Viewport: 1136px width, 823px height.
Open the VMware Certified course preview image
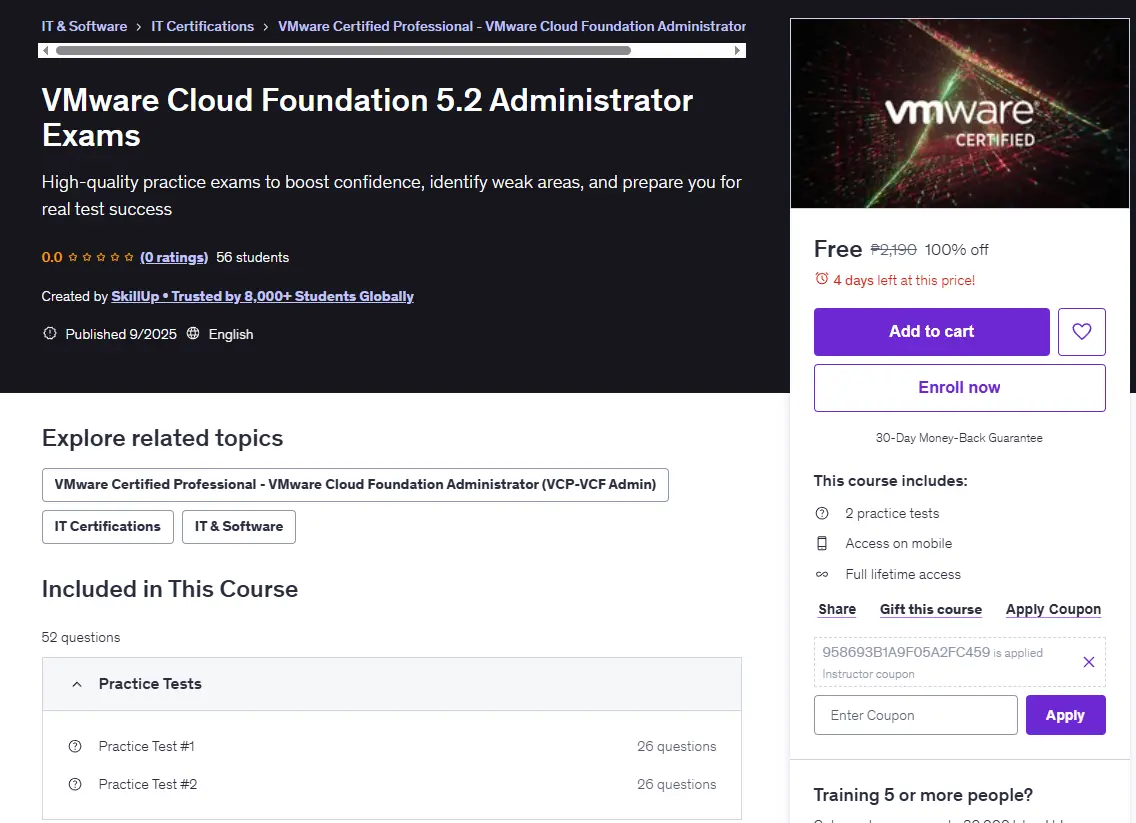[959, 113]
